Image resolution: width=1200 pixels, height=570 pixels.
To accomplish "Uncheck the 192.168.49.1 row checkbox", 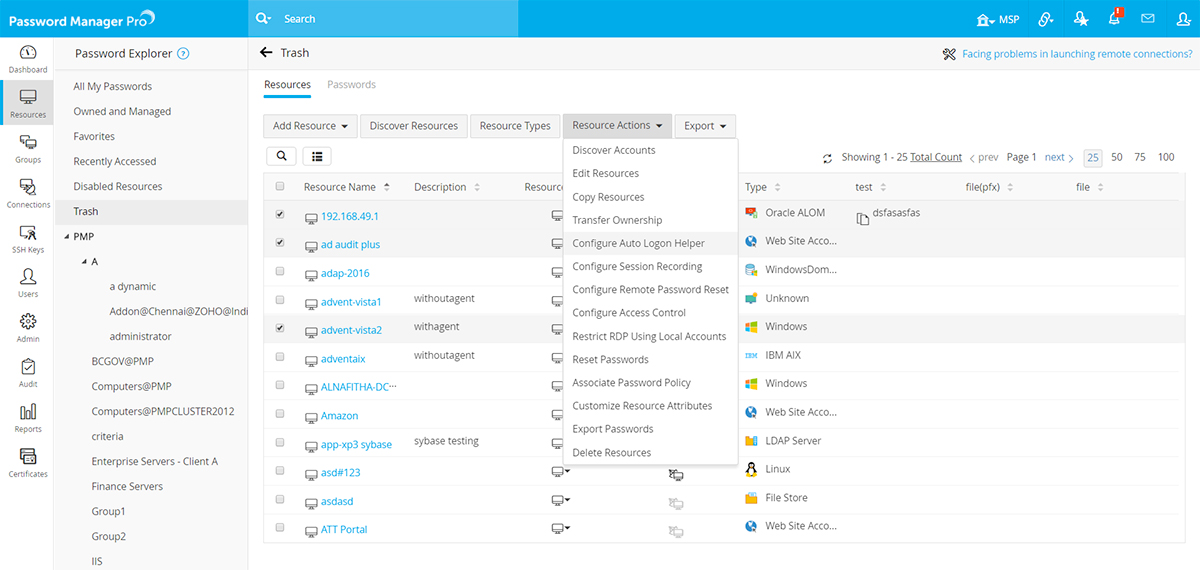I will pyautogui.click(x=280, y=214).
